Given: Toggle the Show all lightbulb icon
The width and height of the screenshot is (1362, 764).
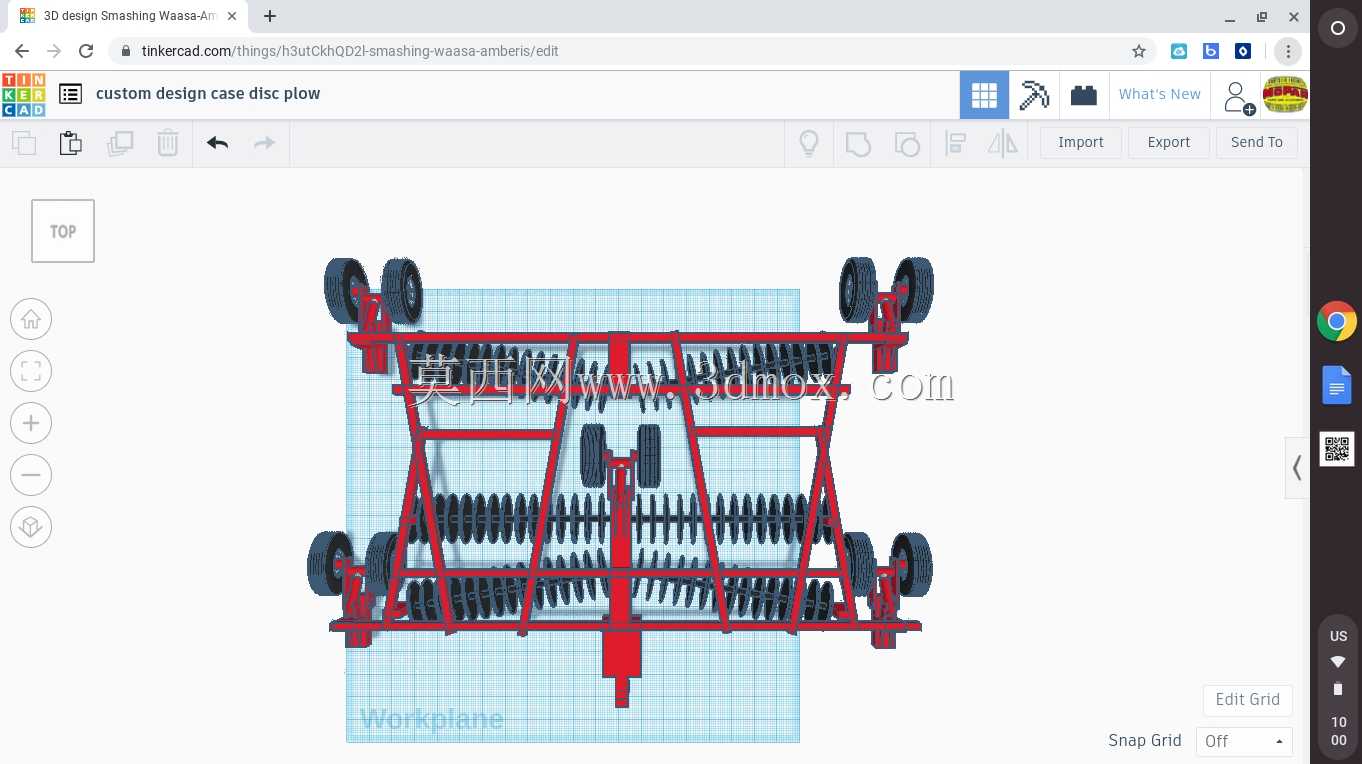Looking at the screenshot, I should pyautogui.click(x=809, y=143).
